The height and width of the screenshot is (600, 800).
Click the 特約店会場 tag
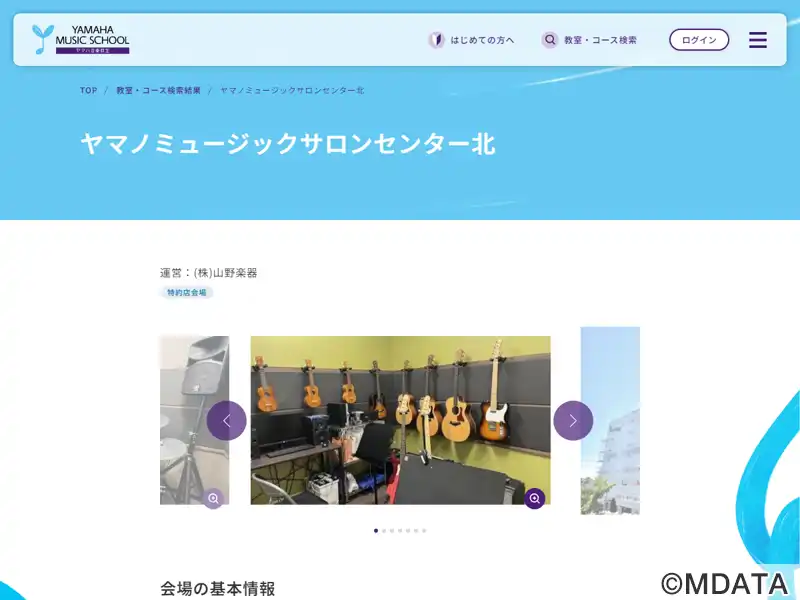pos(187,292)
